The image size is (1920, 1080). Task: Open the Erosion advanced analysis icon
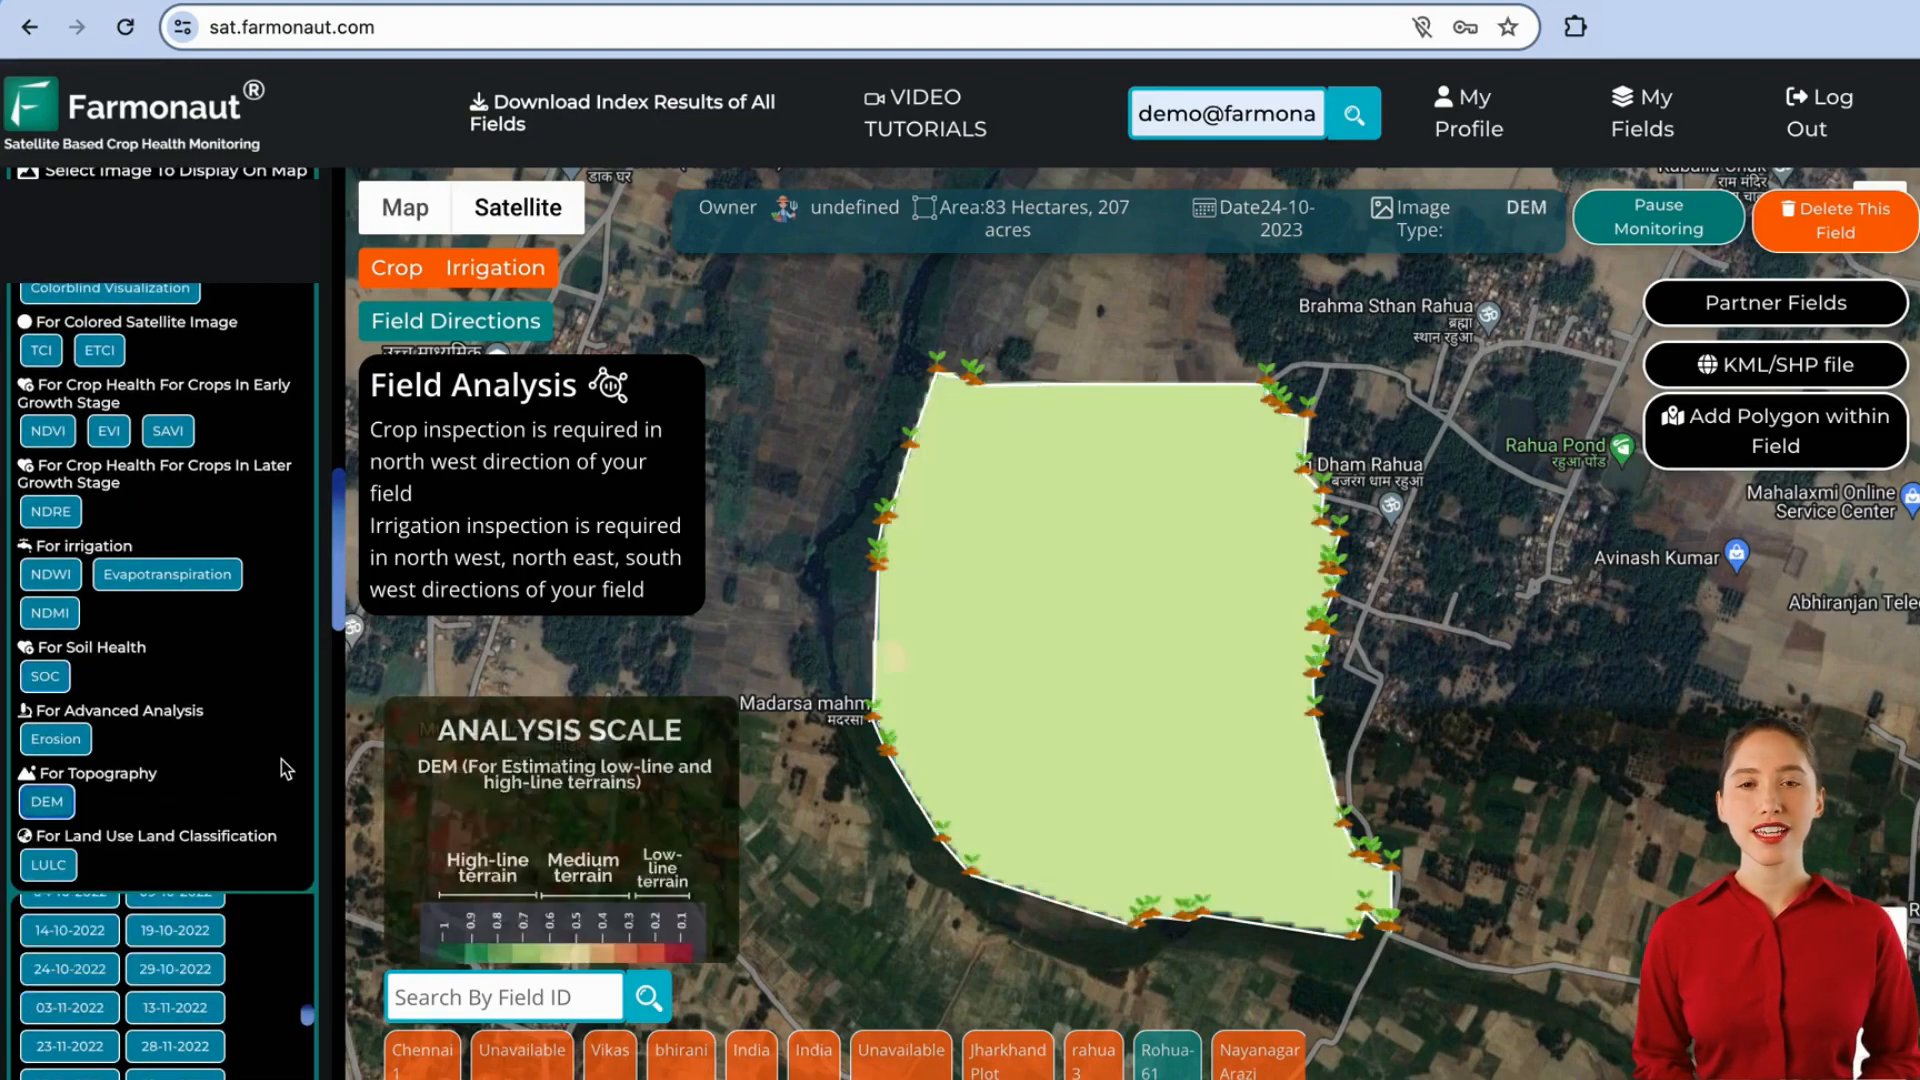55,738
